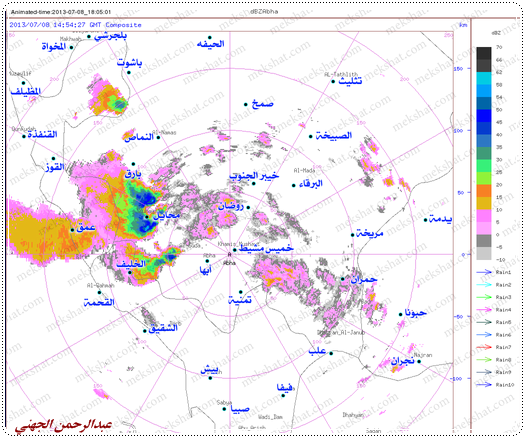Click the Najran city dot
Image resolution: width=525 pixels, height=438 pixels.
[x=419, y=361]
